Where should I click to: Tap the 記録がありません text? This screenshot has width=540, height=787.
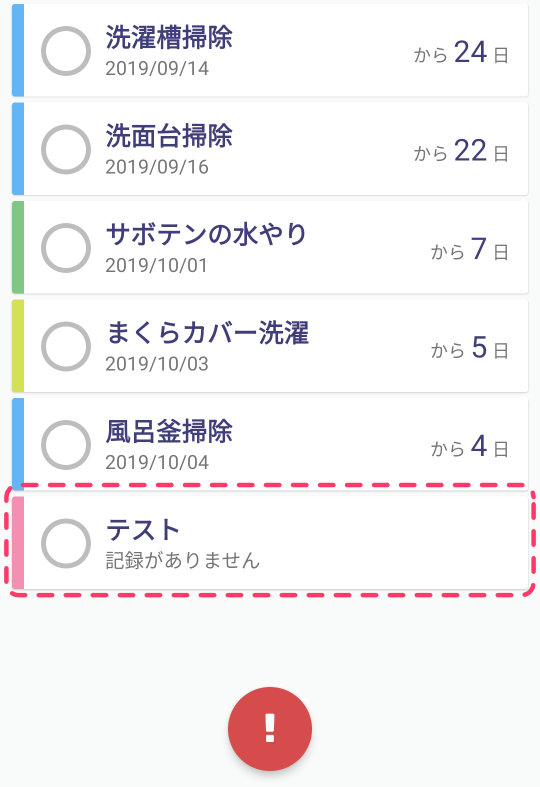coord(183,560)
